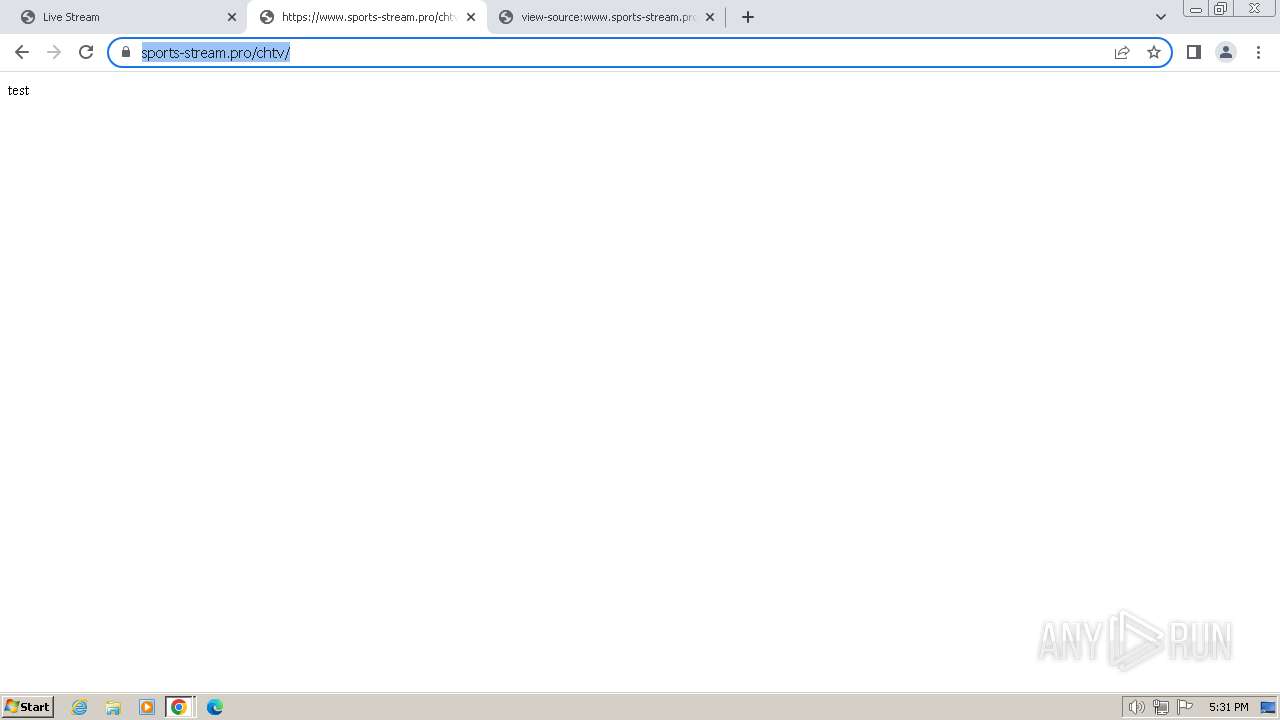Open the browser side panel
The height and width of the screenshot is (720, 1280).
pyautogui.click(x=1194, y=52)
